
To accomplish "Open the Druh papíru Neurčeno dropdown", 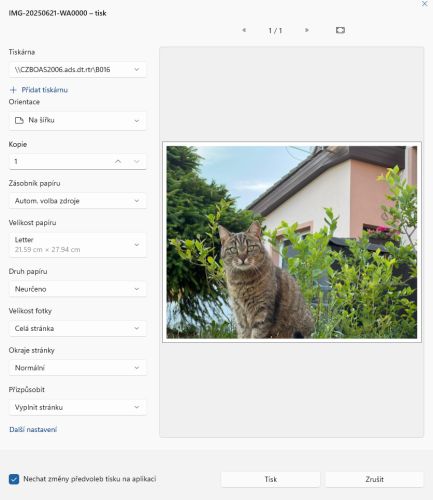I will [77, 289].
